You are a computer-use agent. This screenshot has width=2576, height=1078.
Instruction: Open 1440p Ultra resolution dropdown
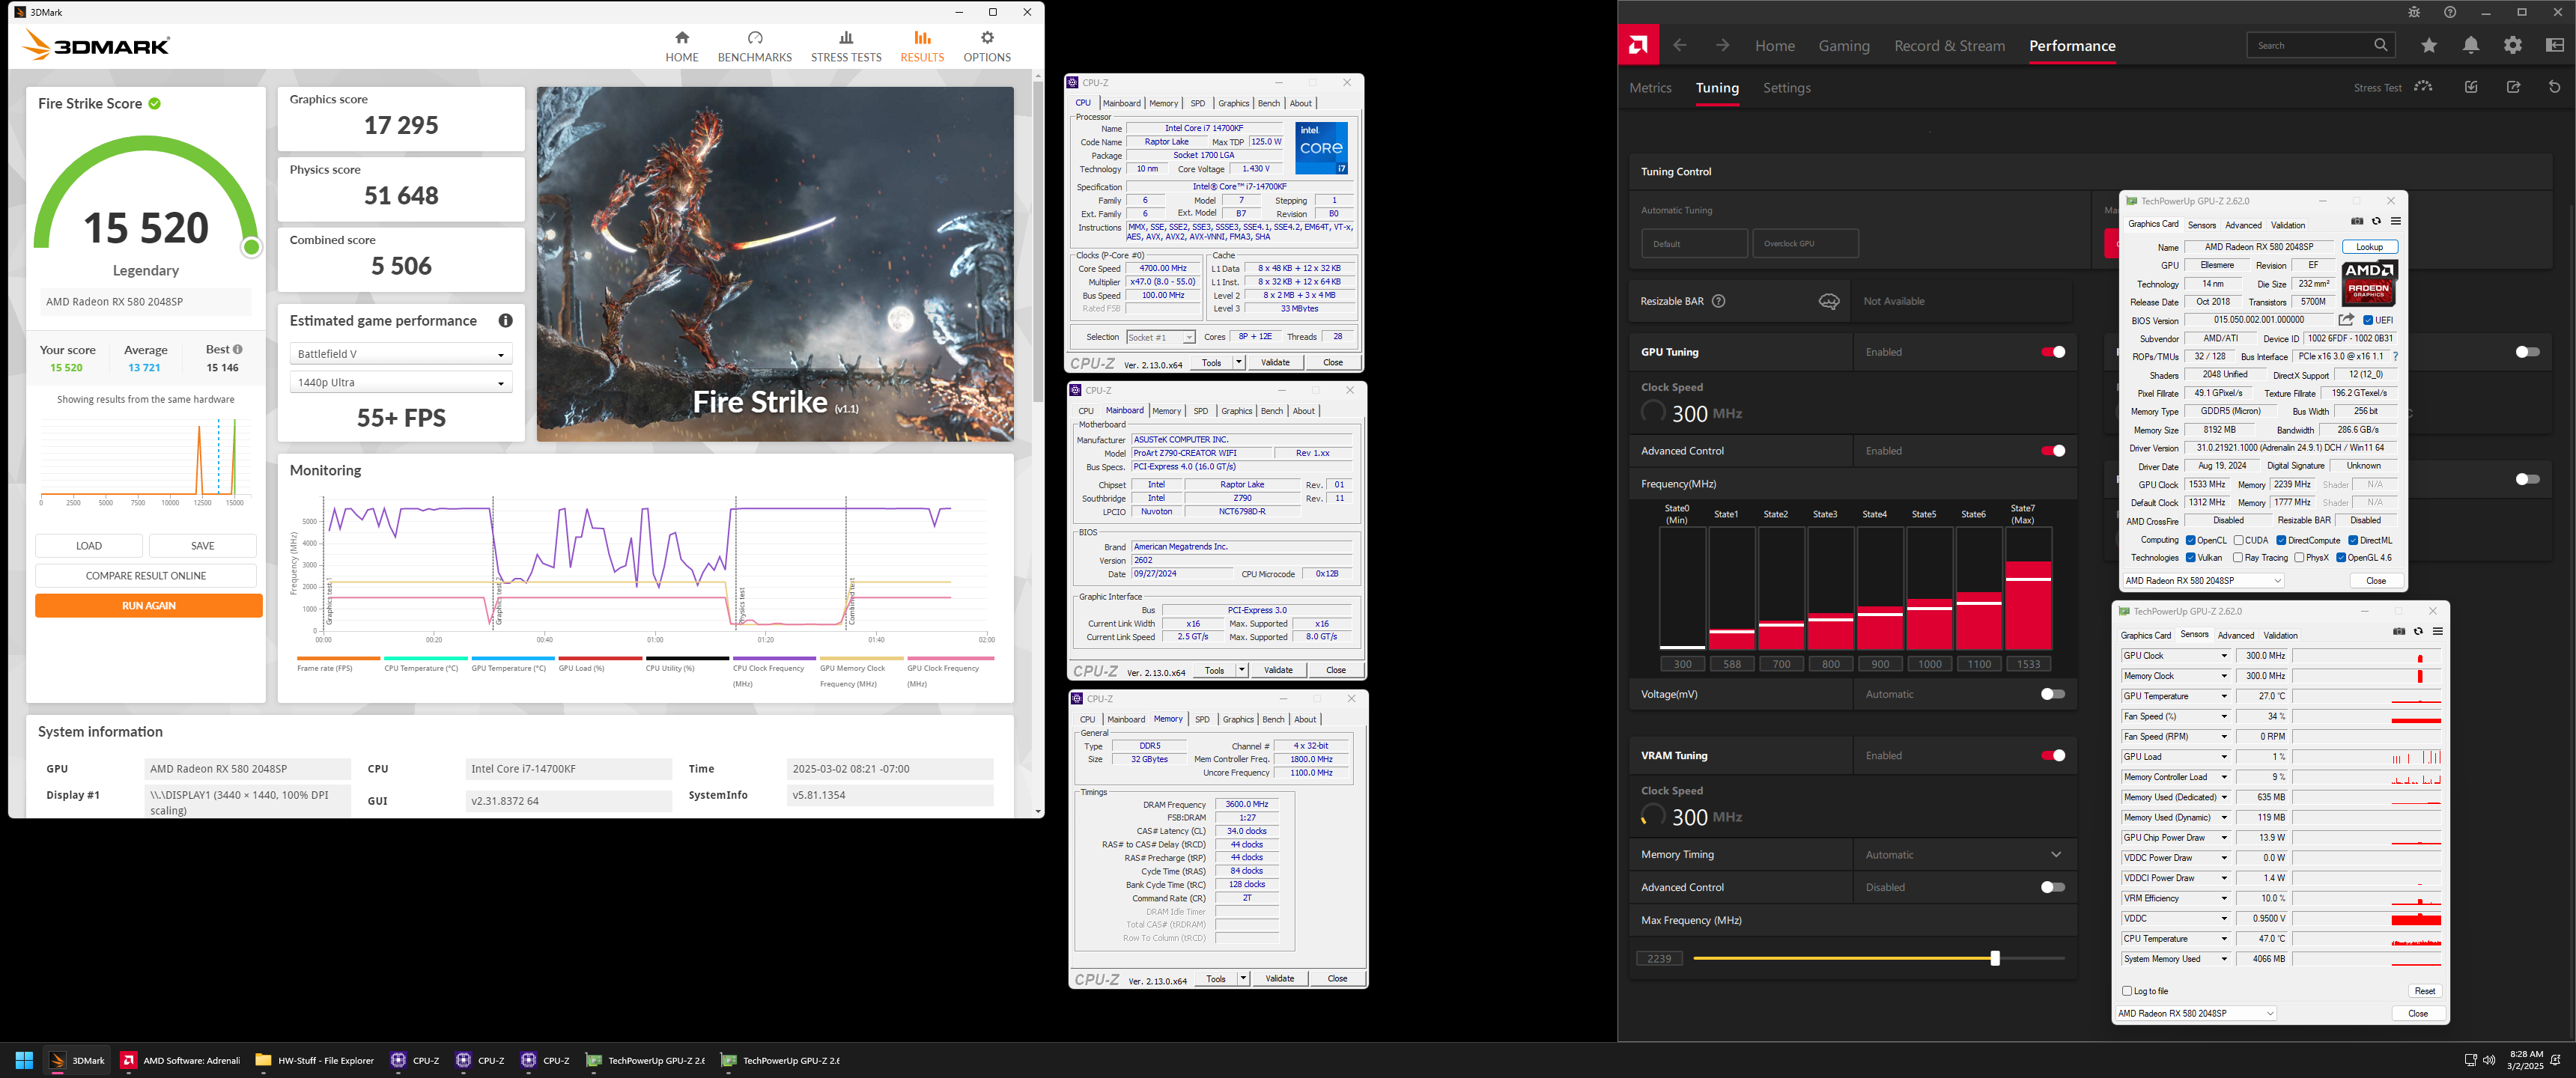click(x=401, y=382)
